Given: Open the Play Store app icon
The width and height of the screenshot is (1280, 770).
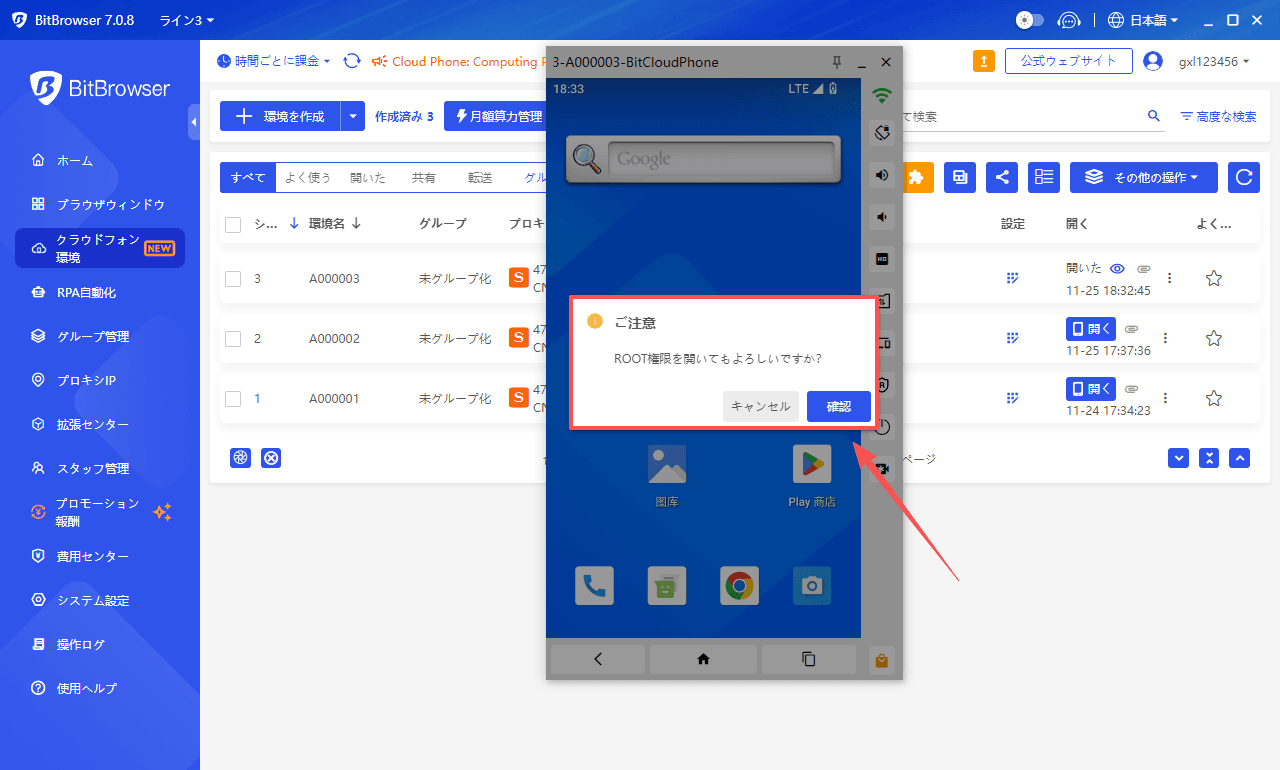Looking at the screenshot, I should 811,465.
